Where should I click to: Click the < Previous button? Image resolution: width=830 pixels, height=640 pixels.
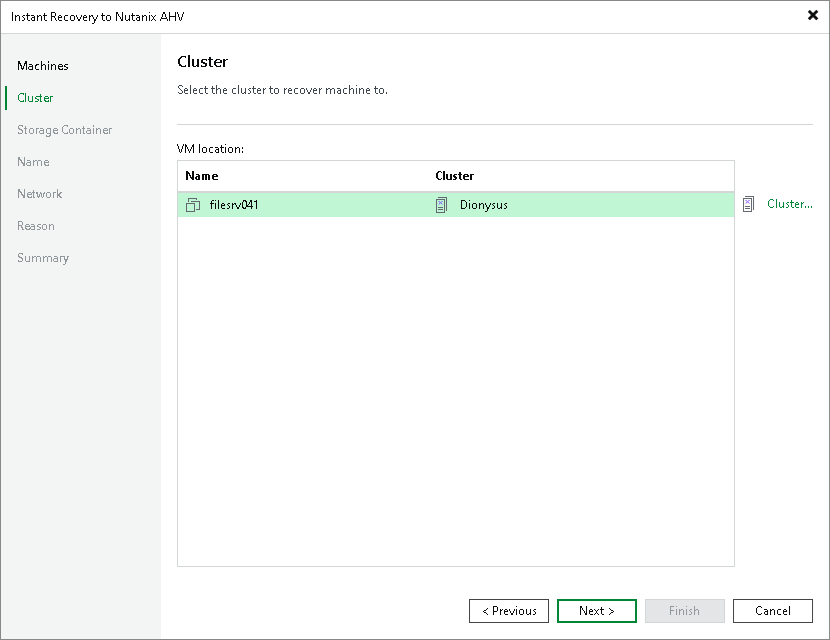[x=509, y=611]
